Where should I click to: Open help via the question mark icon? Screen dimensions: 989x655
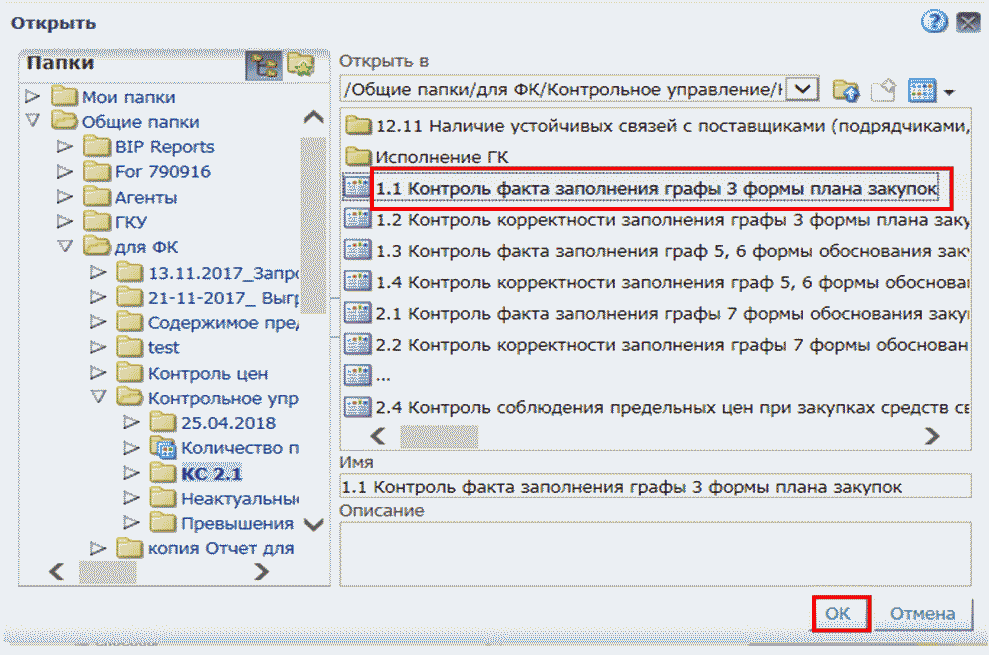pyautogui.click(x=934, y=22)
